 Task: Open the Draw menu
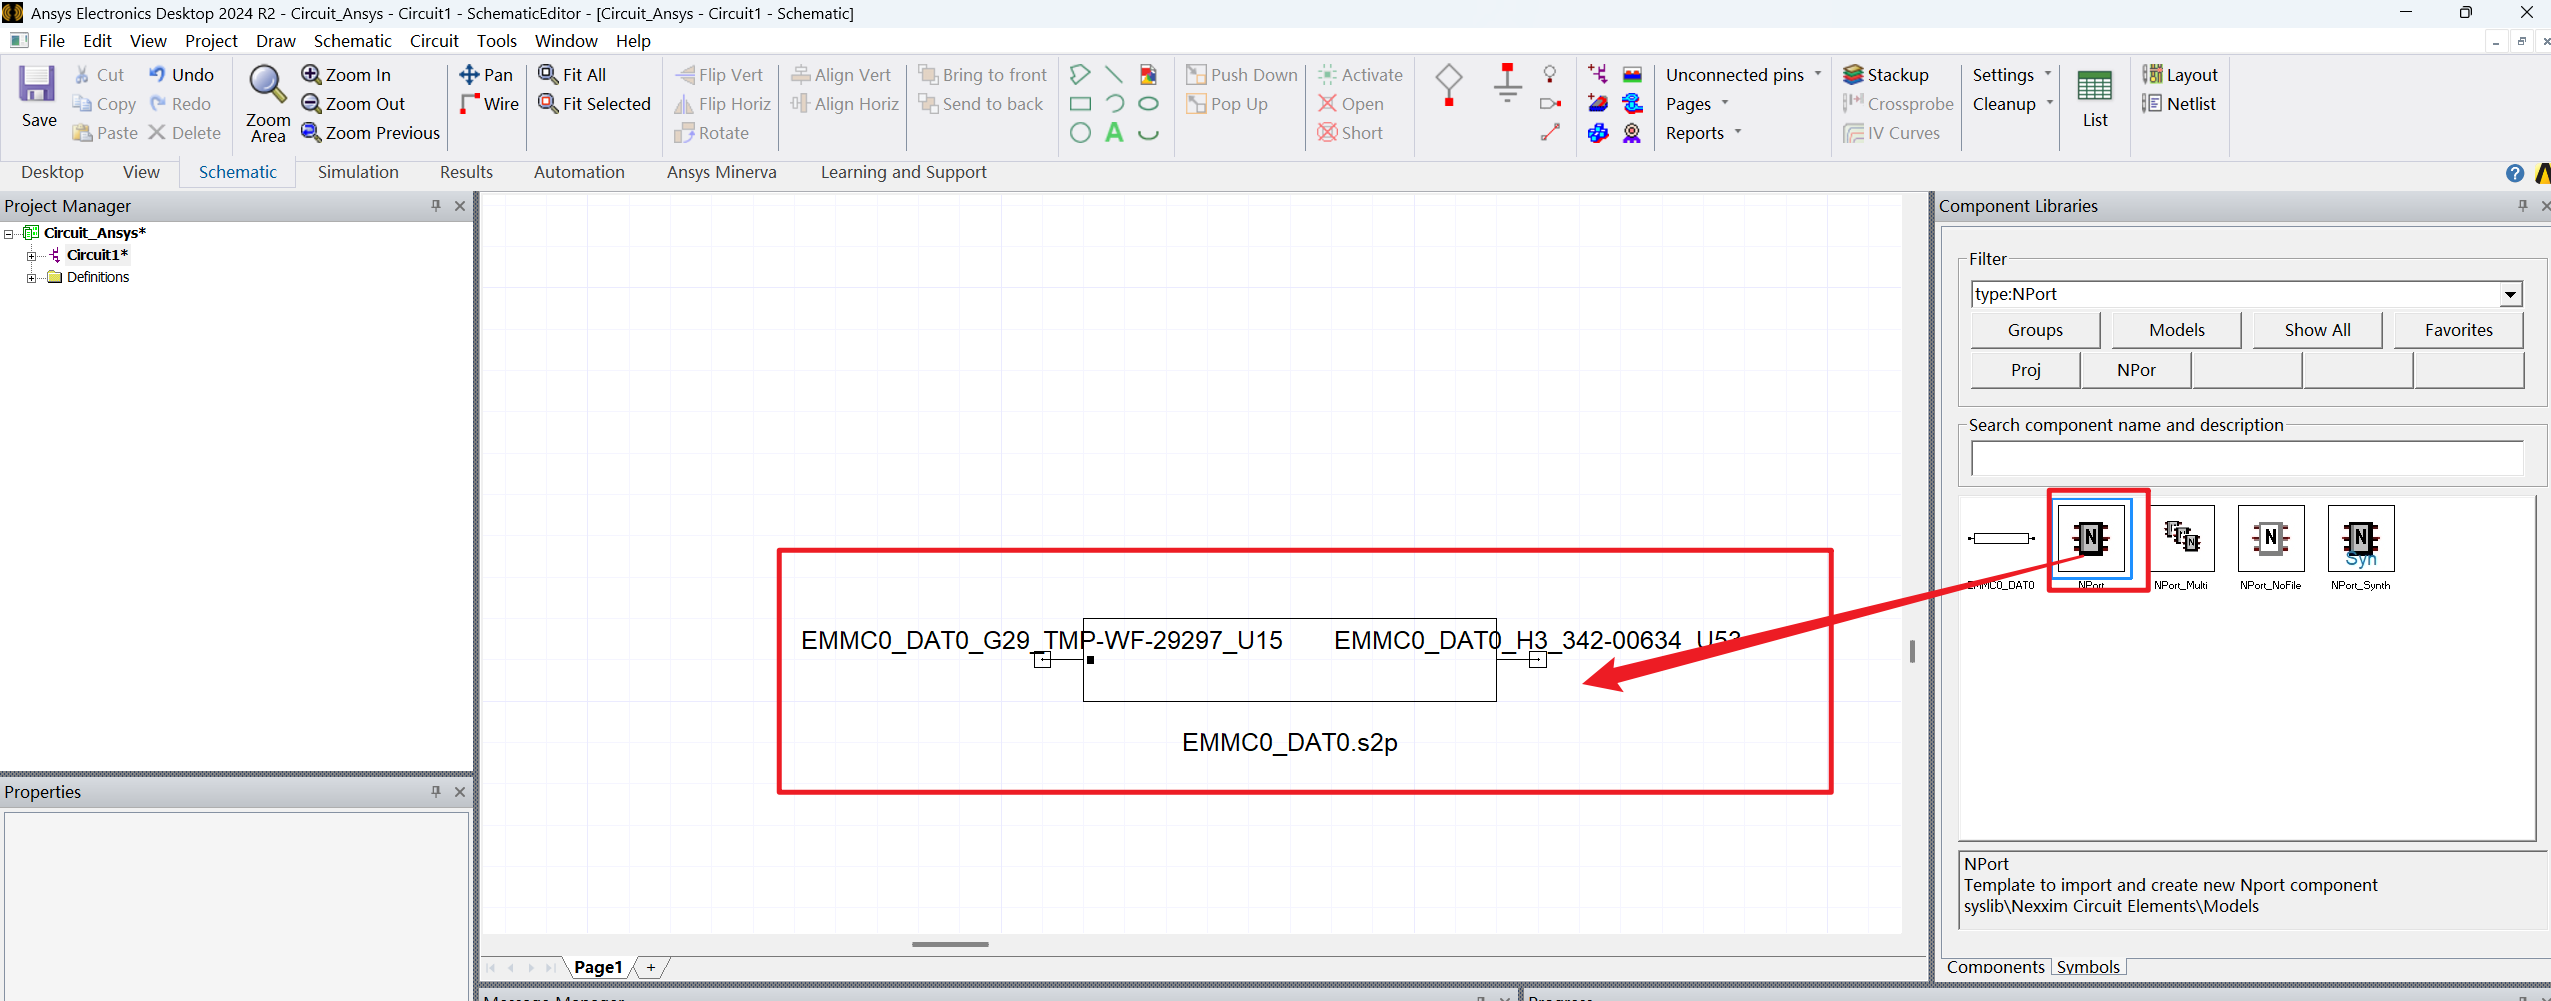[275, 41]
